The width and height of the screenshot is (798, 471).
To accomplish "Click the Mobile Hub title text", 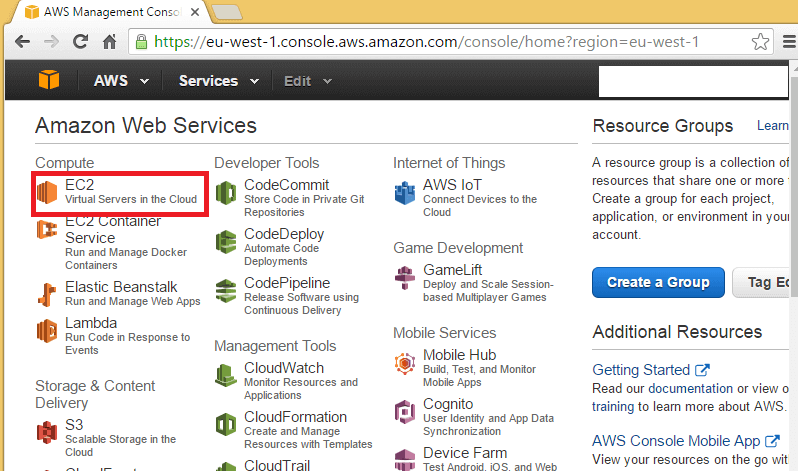I will pyautogui.click(x=460, y=355).
